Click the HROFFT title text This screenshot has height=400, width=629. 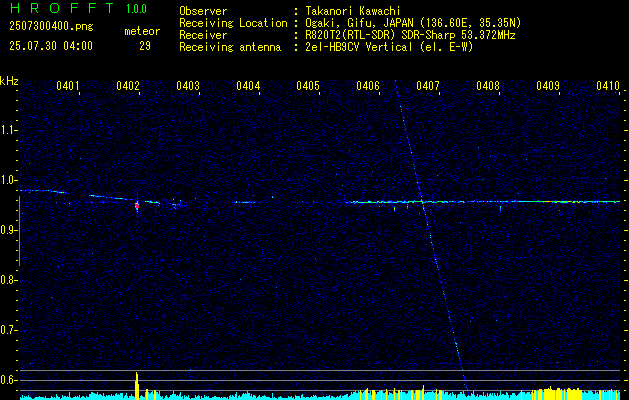pos(62,8)
